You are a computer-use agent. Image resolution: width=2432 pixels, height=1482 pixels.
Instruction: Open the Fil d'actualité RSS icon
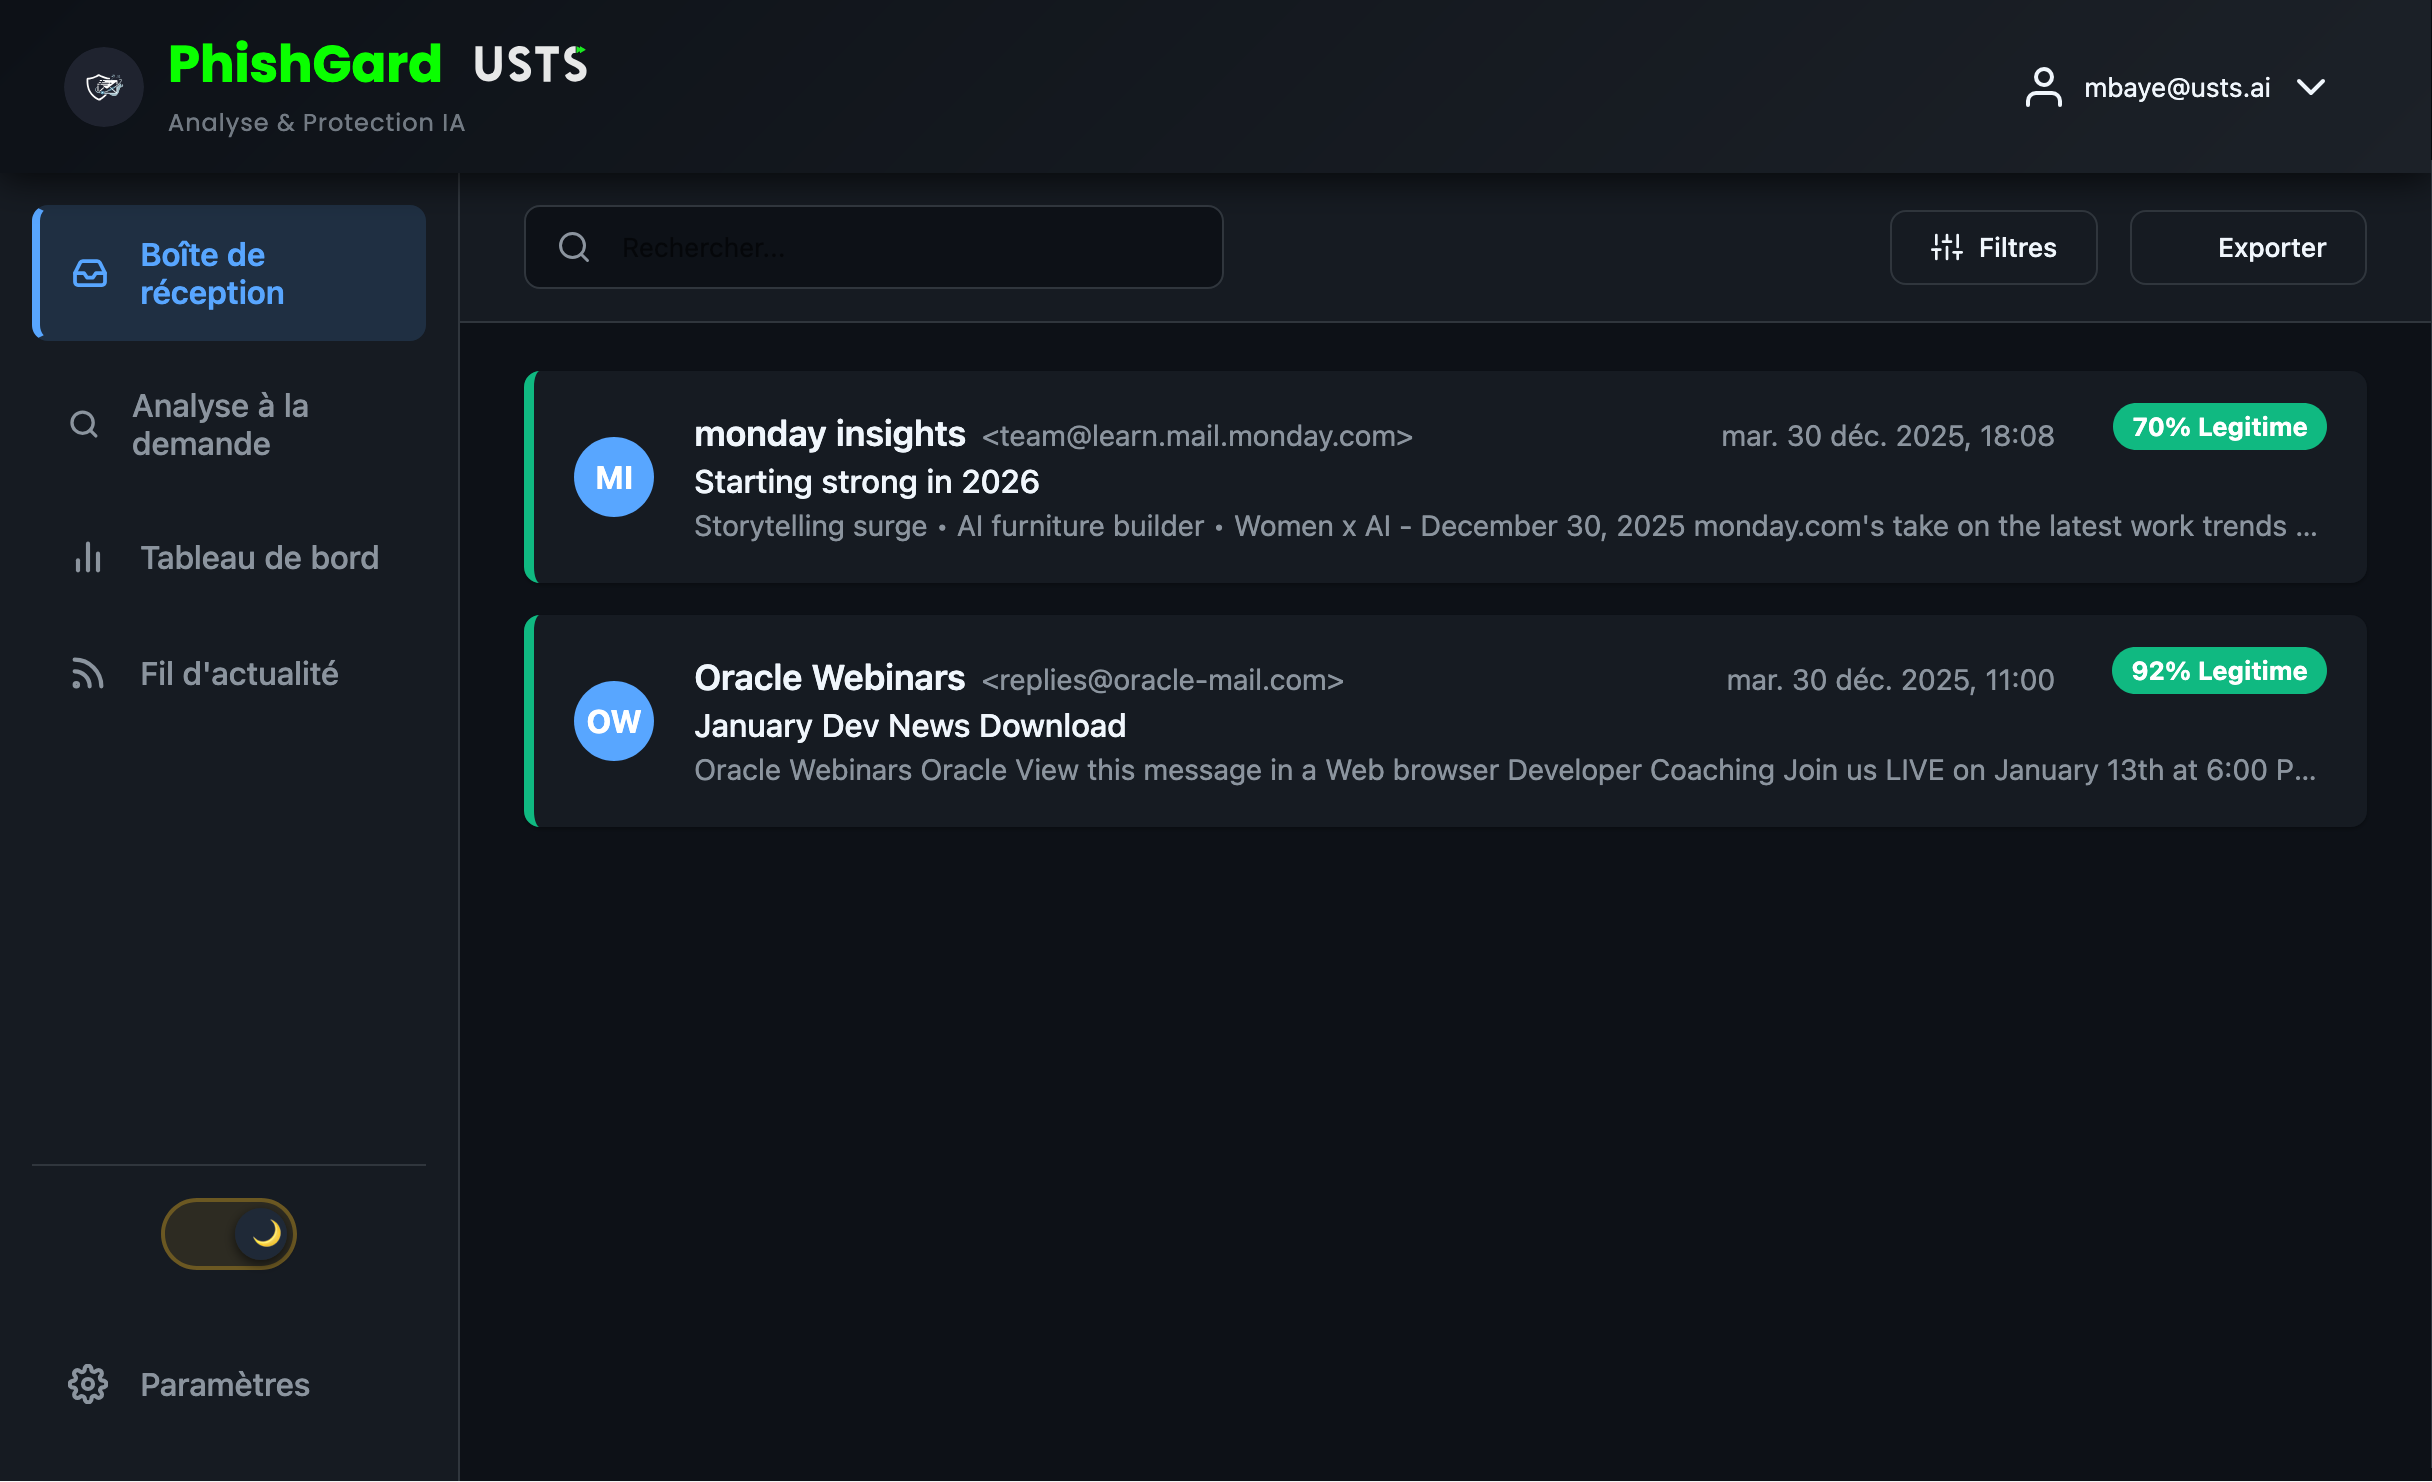click(x=87, y=674)
